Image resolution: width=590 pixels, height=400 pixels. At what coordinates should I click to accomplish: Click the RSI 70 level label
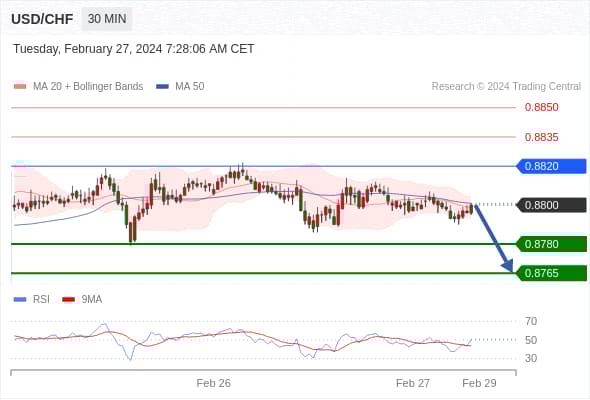[531, 321]
